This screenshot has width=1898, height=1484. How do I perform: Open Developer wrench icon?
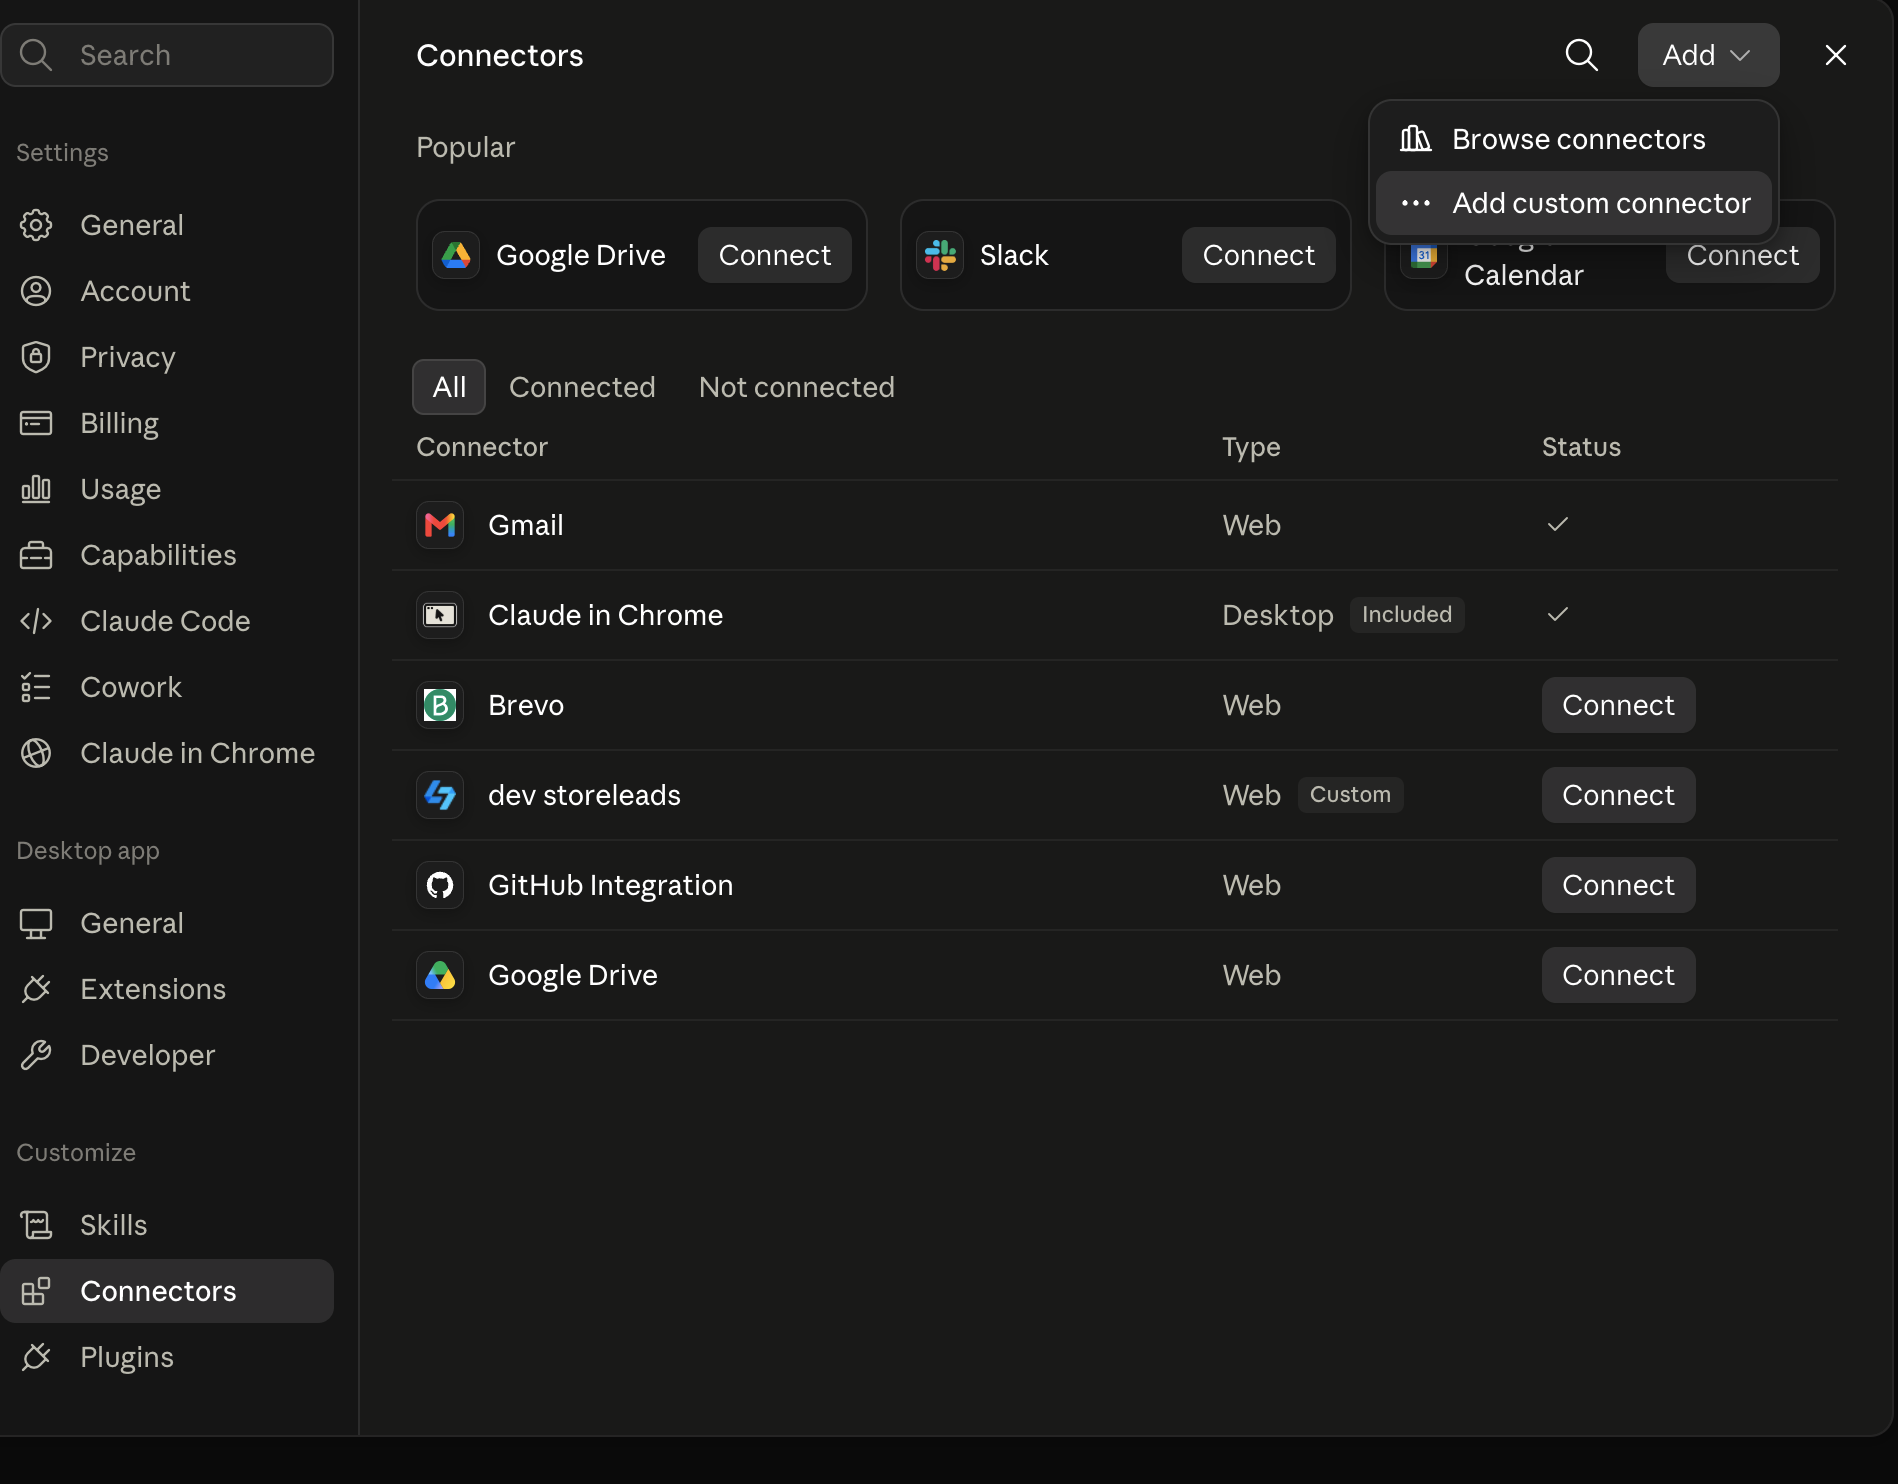36,1055
